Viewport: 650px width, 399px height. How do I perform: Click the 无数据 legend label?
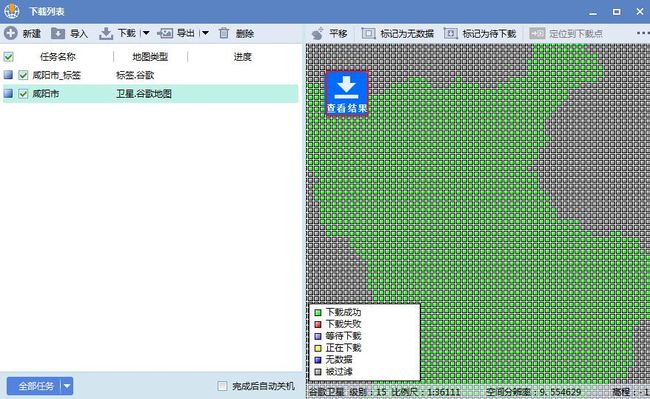coord(339,360)
